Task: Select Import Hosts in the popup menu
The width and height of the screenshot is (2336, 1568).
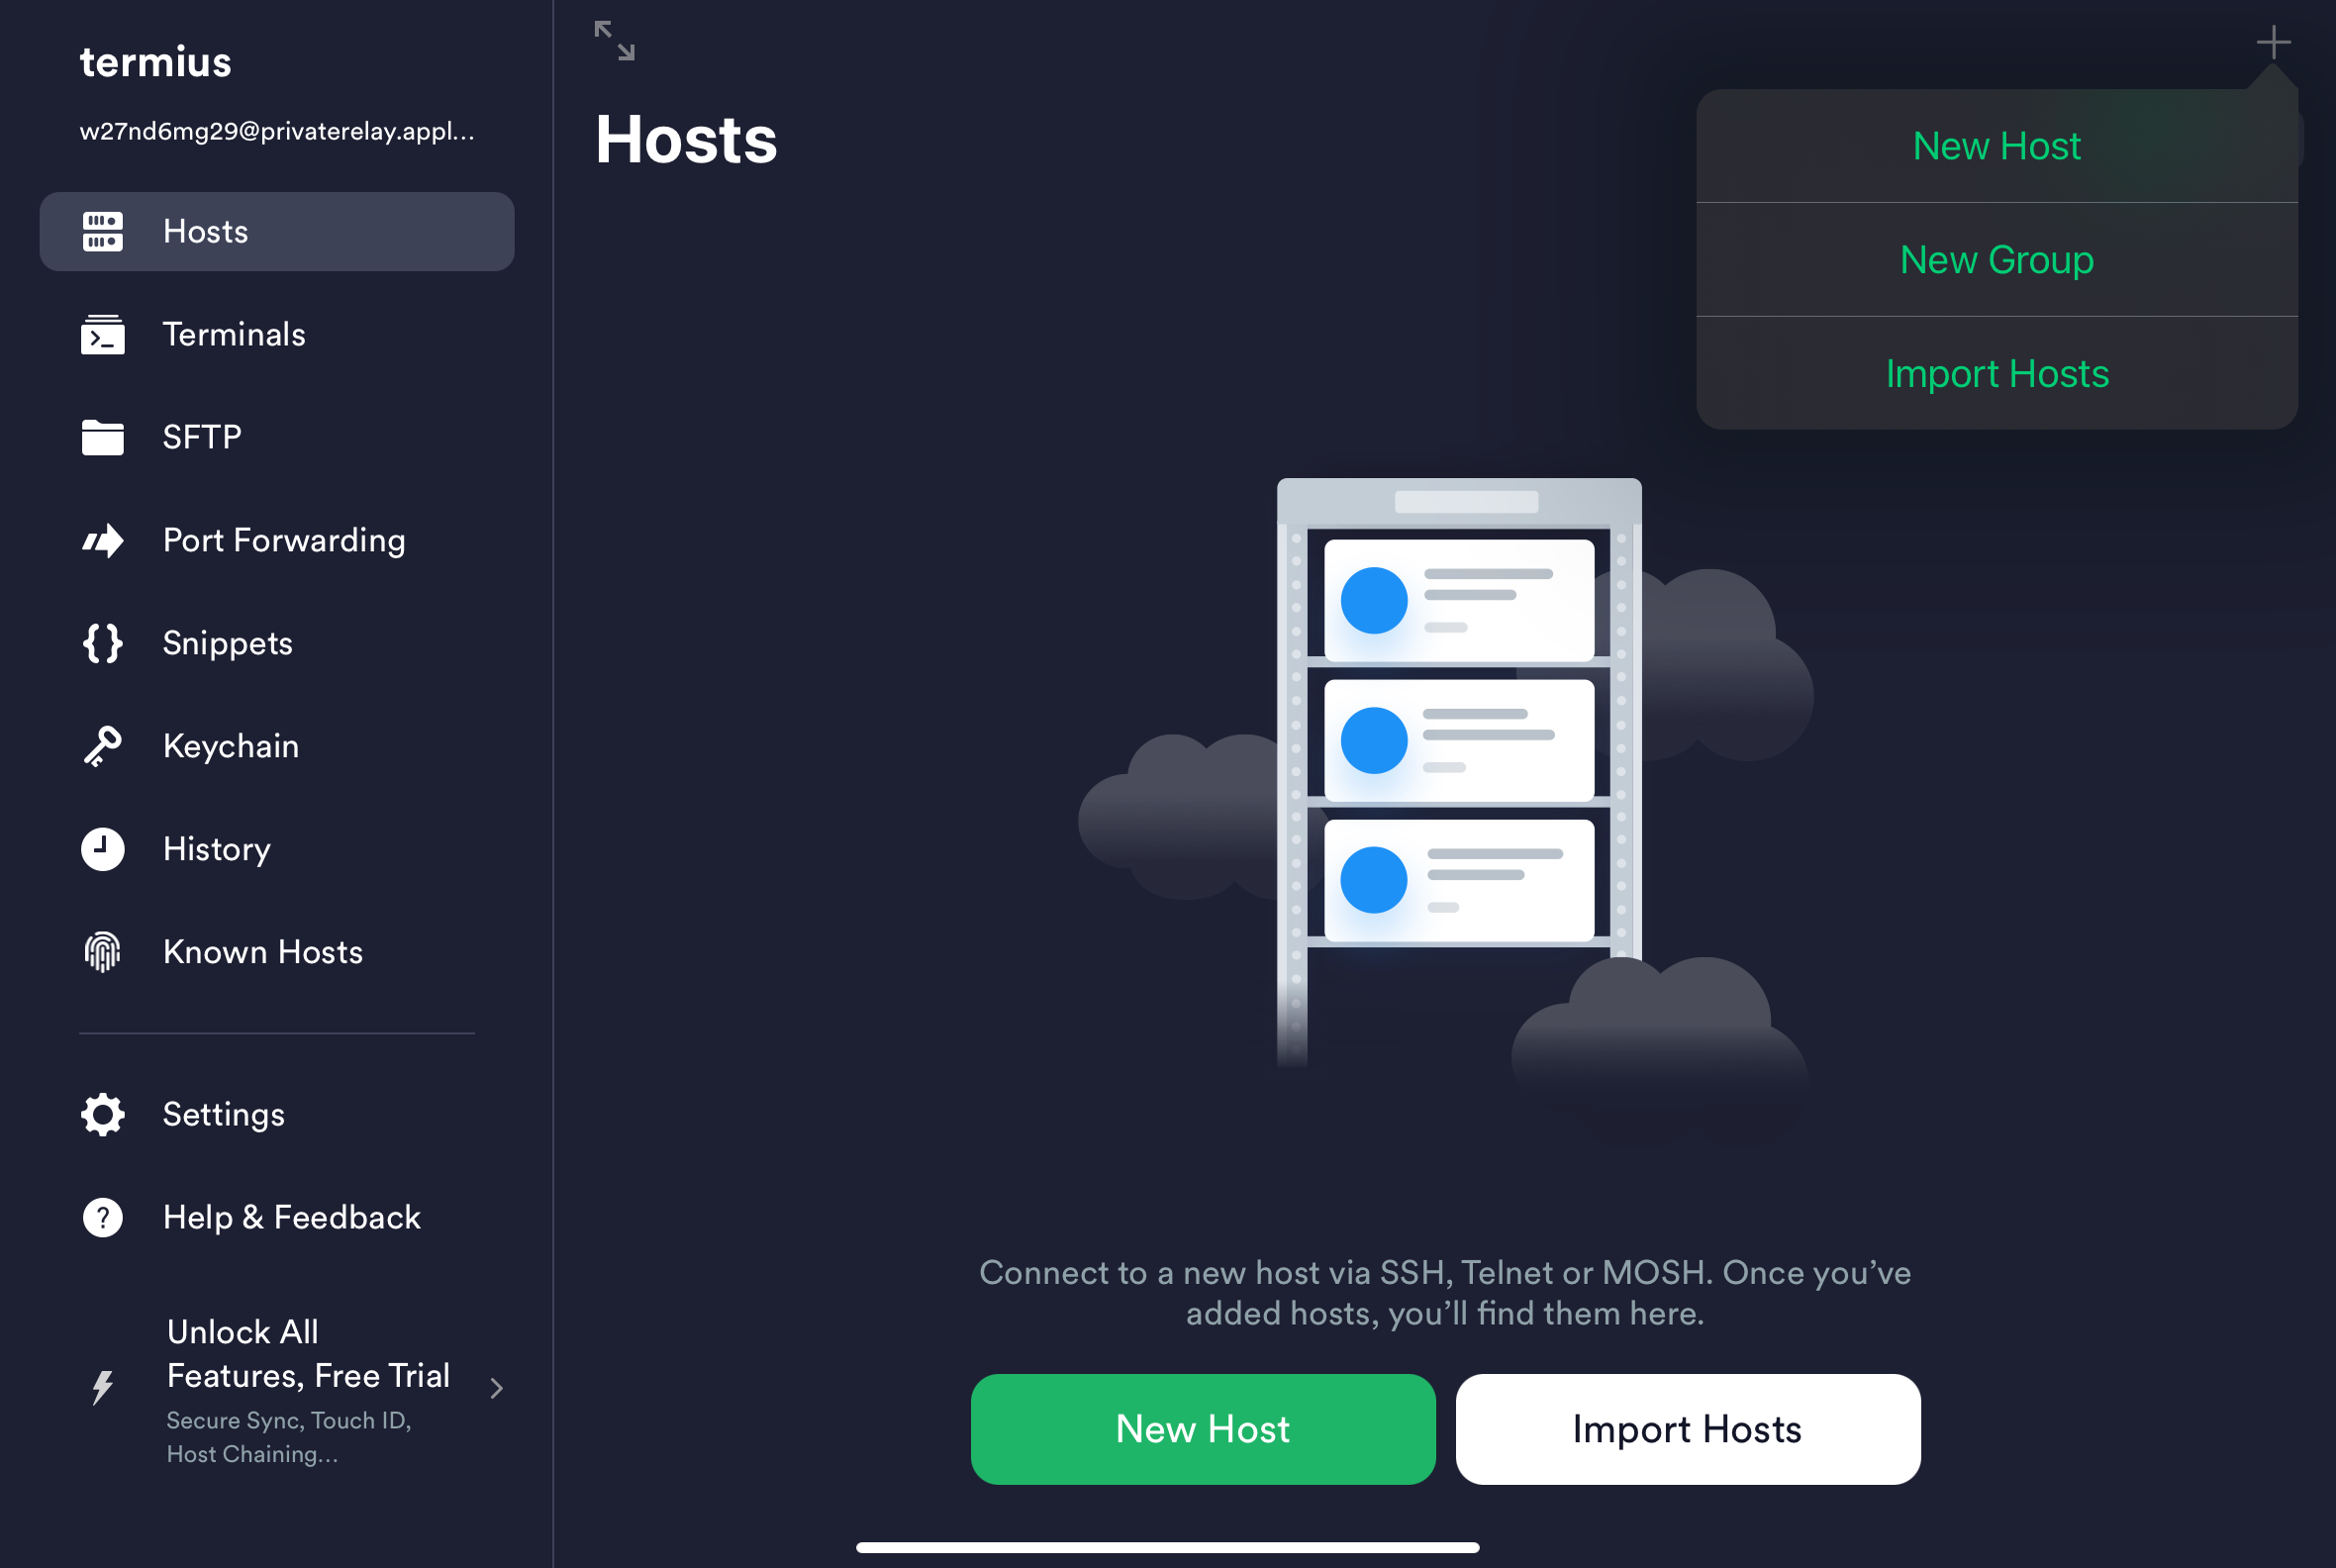Action: pos(1996,374)
